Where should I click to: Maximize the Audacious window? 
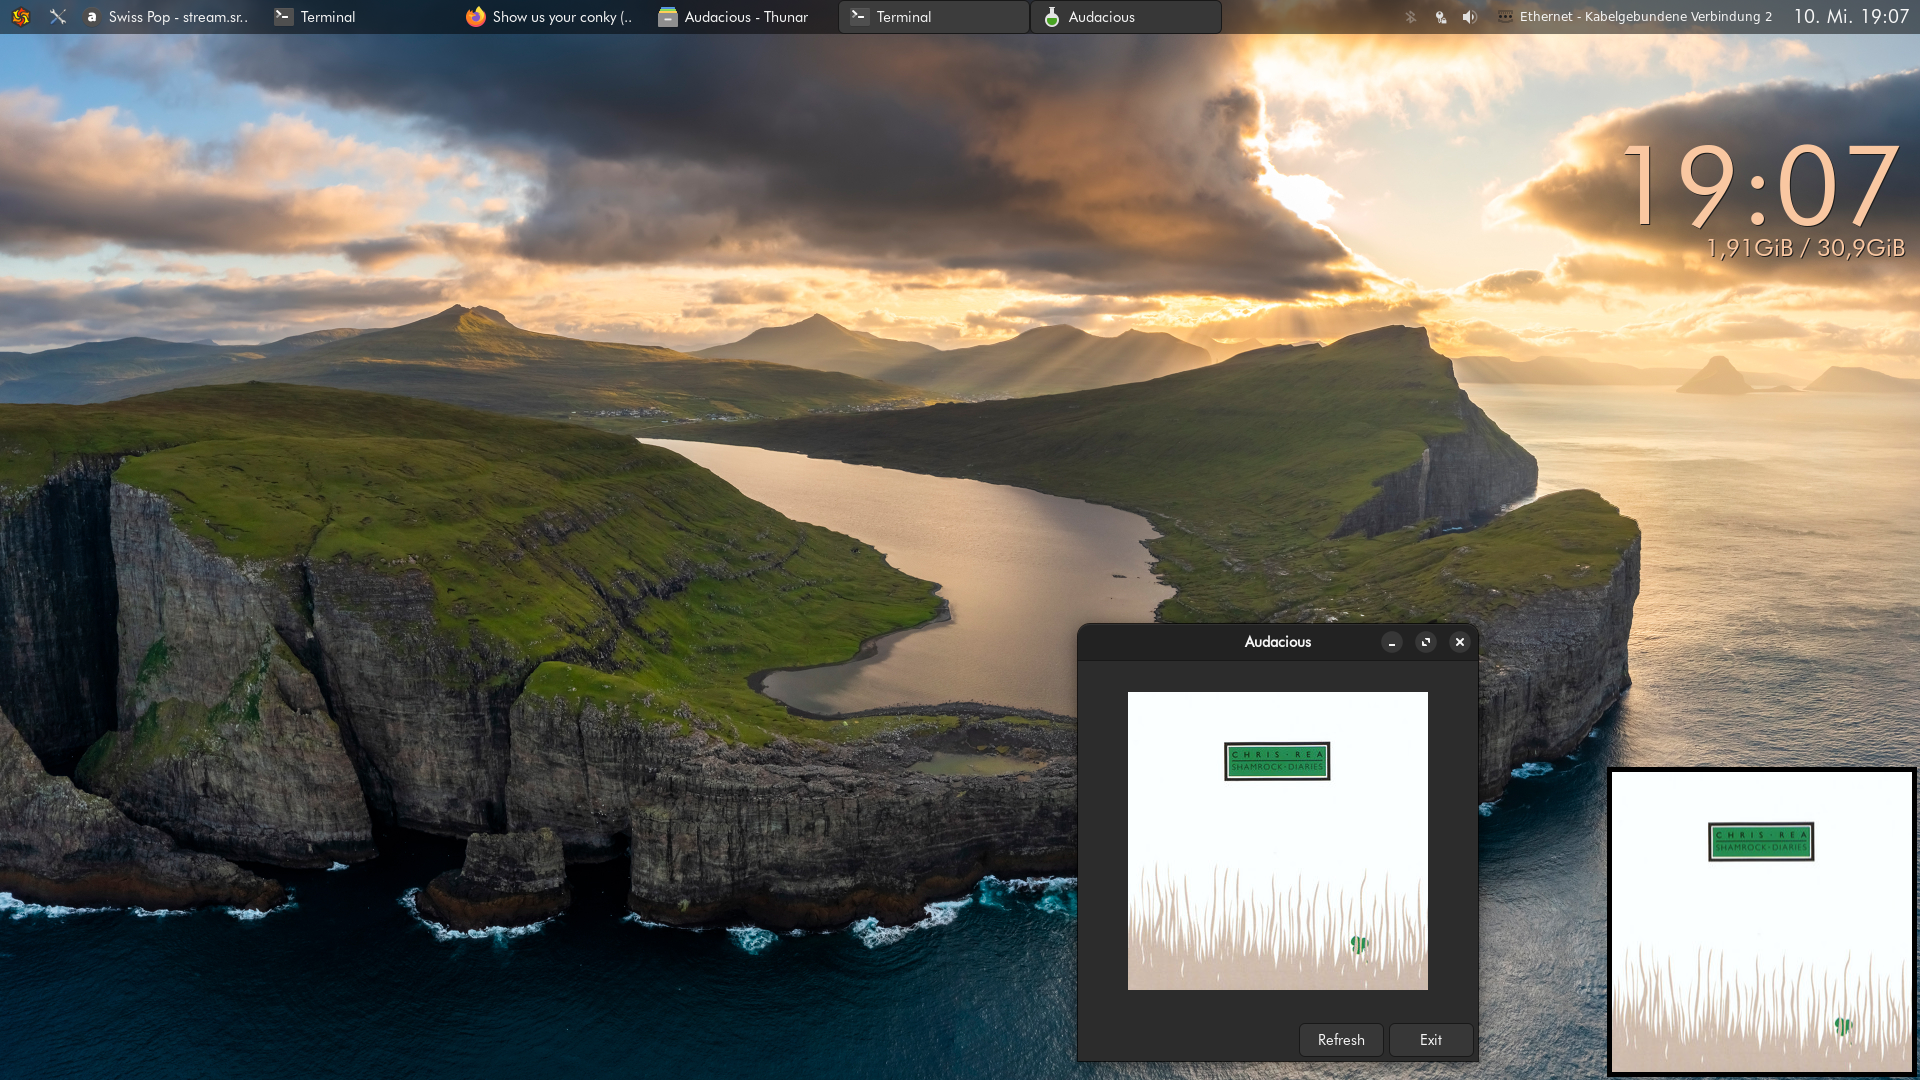point(1426,642)
